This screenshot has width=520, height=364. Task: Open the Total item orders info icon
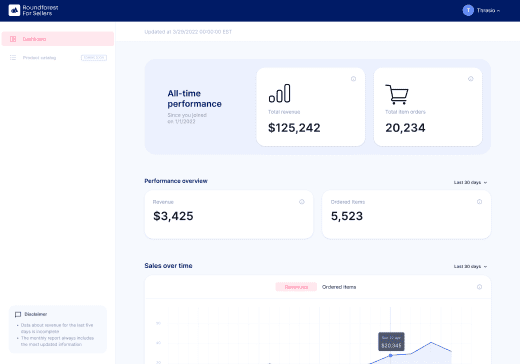click(x=471, y=79)
